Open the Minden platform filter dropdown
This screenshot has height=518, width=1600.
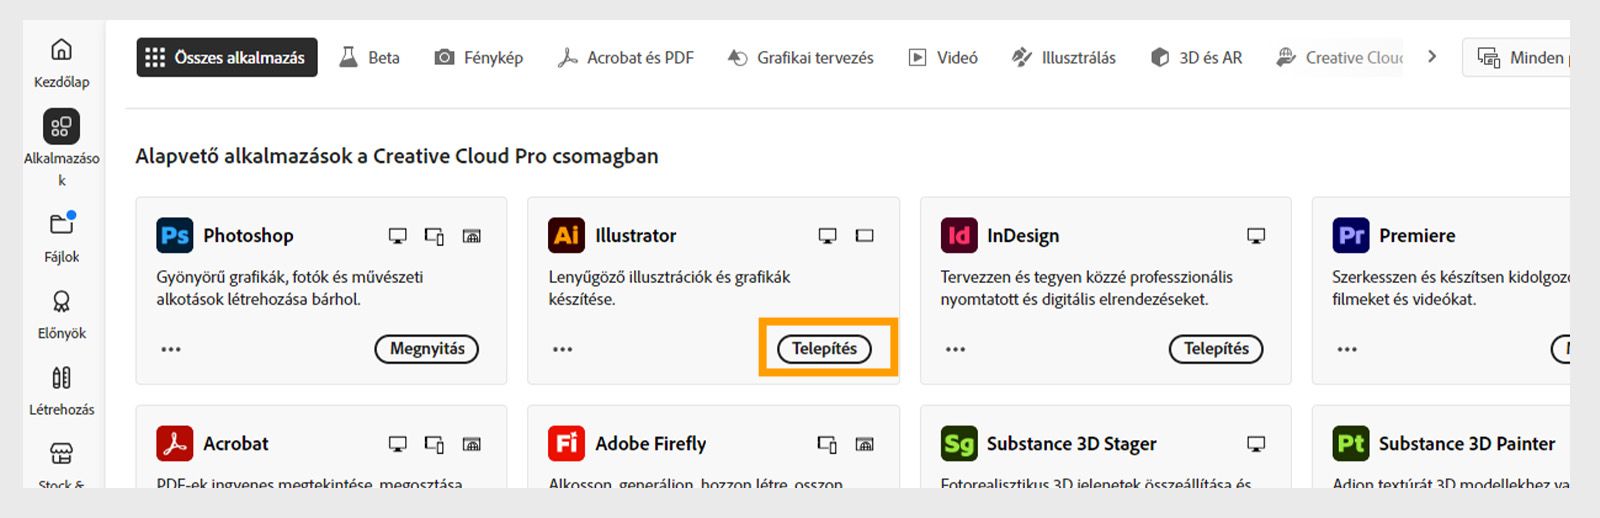tap(1518, 58)
